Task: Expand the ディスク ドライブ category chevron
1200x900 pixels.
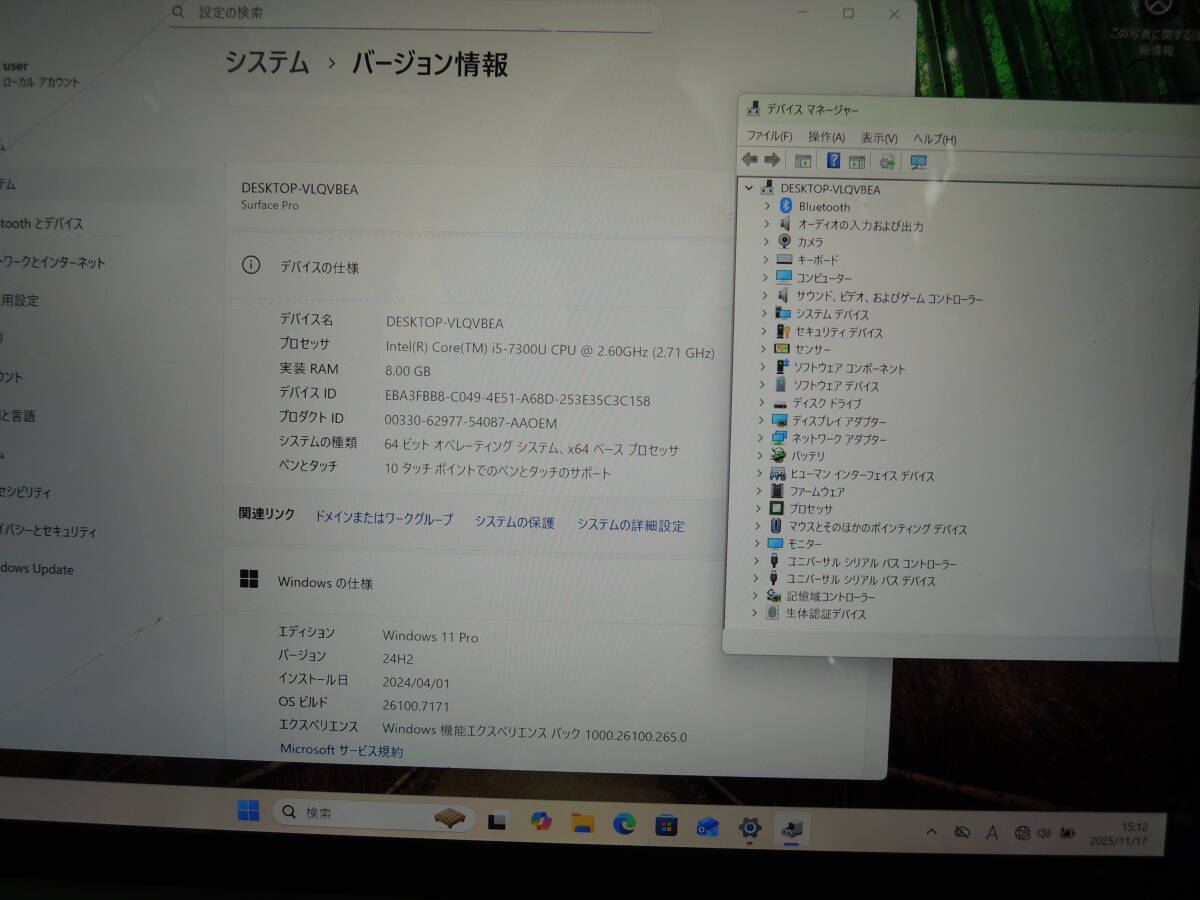Action: click(x=762, y=403)
